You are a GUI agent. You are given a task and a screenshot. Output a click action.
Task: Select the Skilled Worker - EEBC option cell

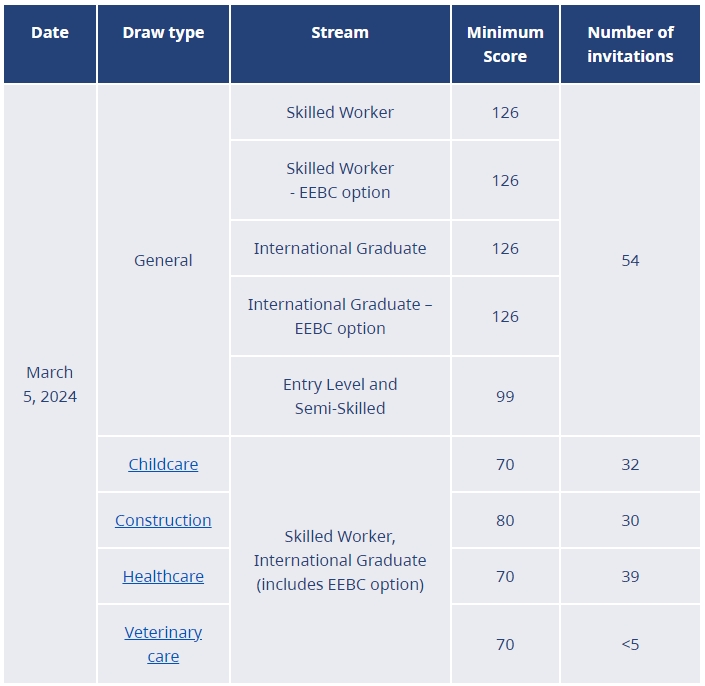(x=340, y=180)
